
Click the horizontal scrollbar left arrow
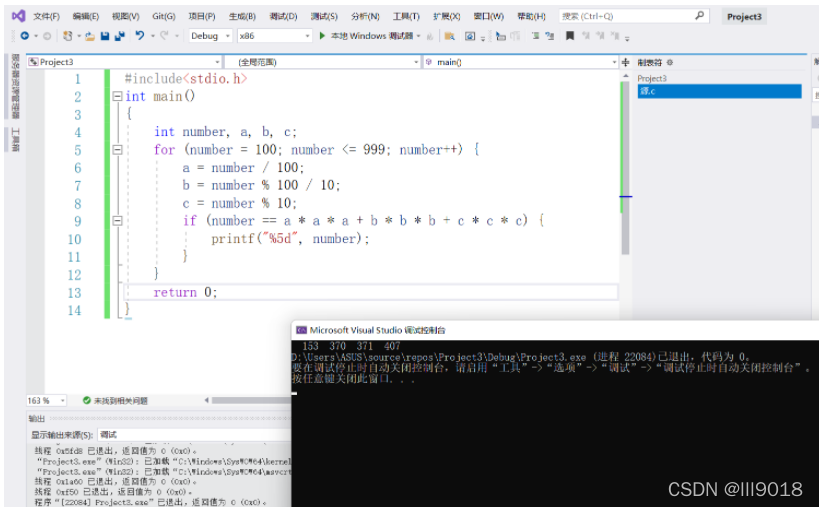[207, 400]
